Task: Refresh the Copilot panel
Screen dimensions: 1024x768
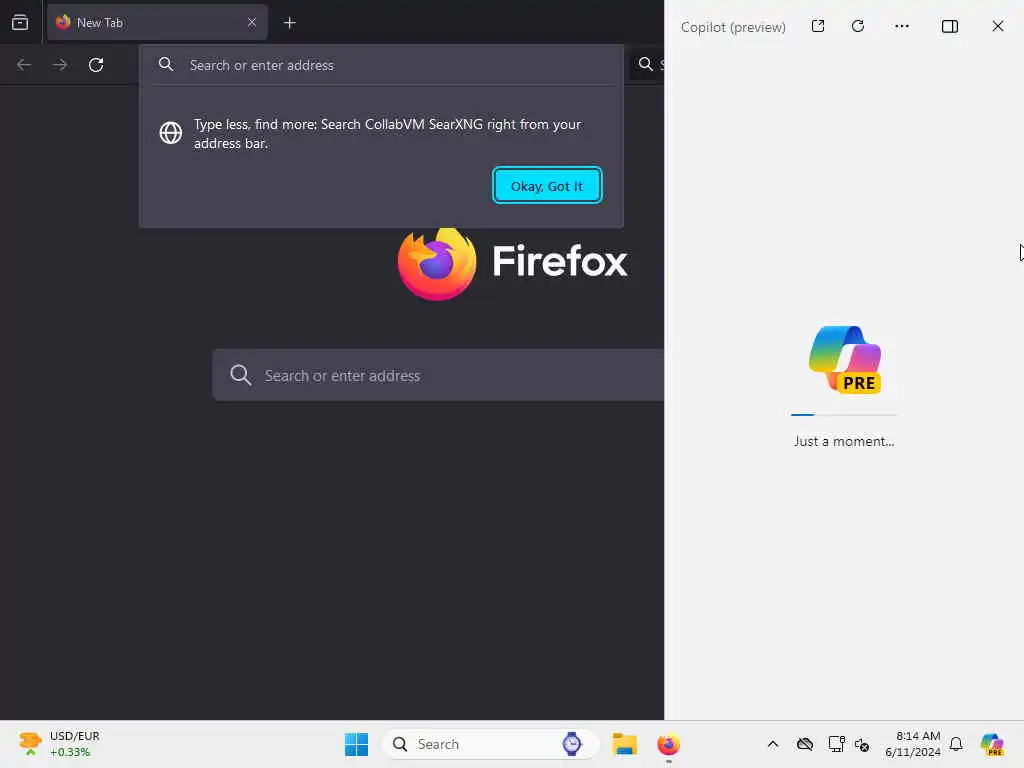Action: (x=858, y=26)
